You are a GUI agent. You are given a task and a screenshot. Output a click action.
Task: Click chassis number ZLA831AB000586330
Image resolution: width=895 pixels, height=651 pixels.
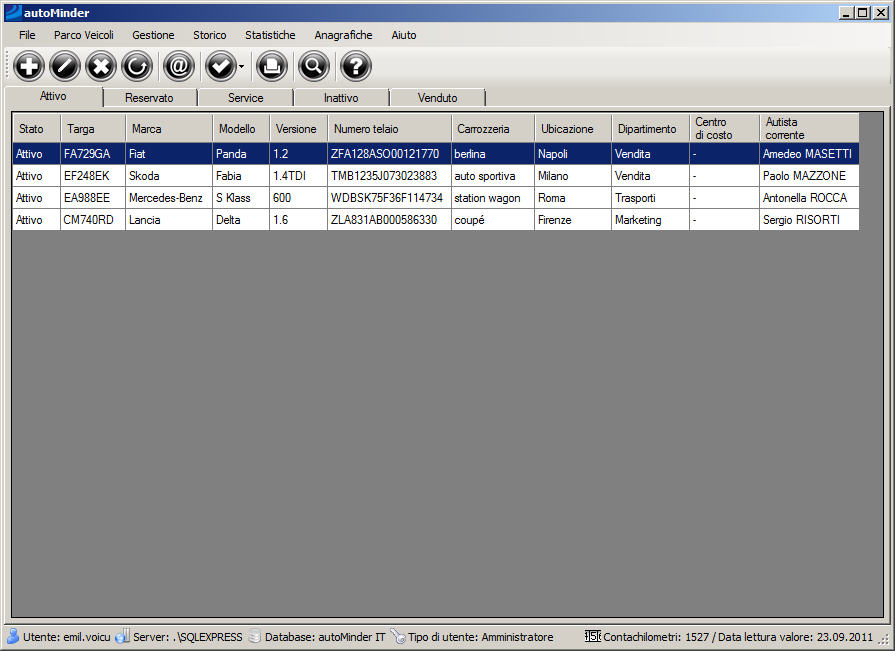[x=389, y=220]
